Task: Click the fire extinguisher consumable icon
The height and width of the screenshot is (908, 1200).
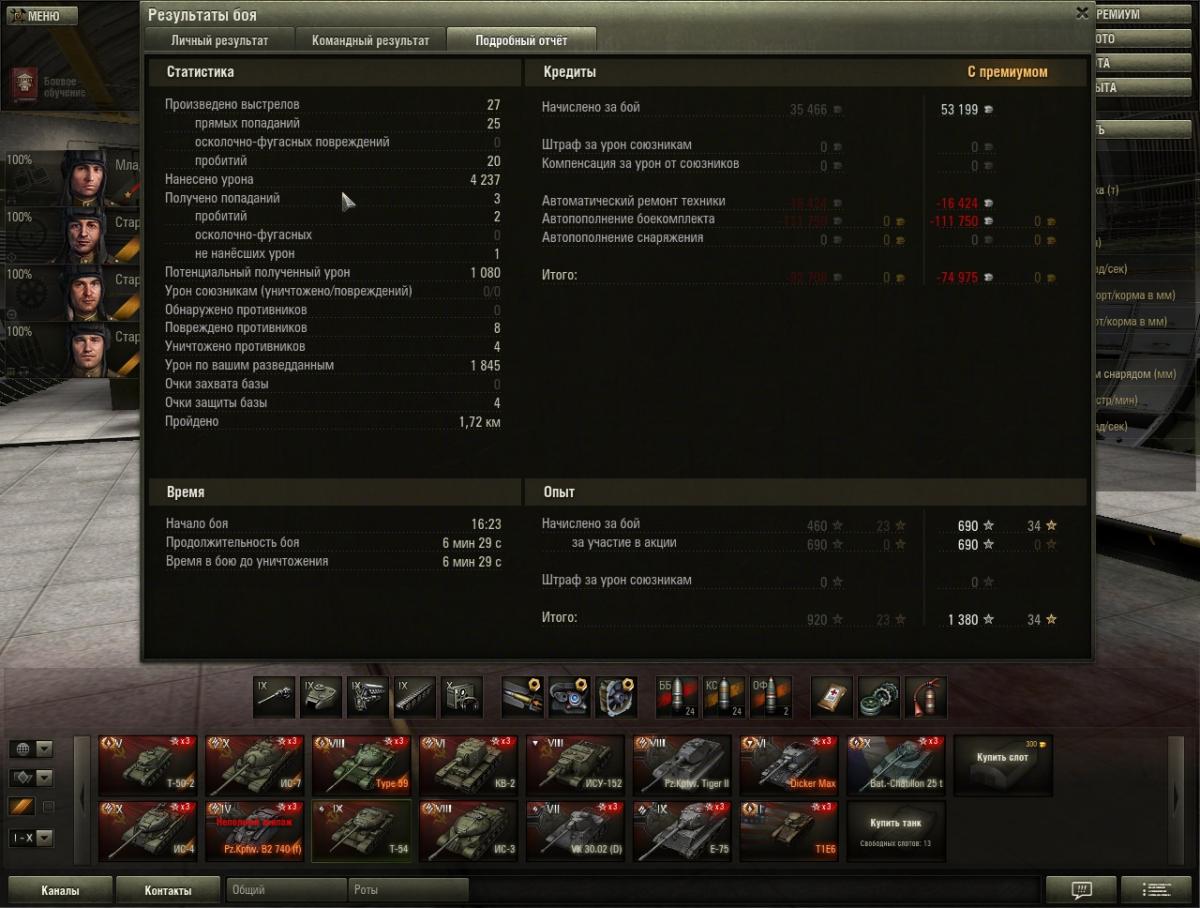Action: tap(925, 697)
